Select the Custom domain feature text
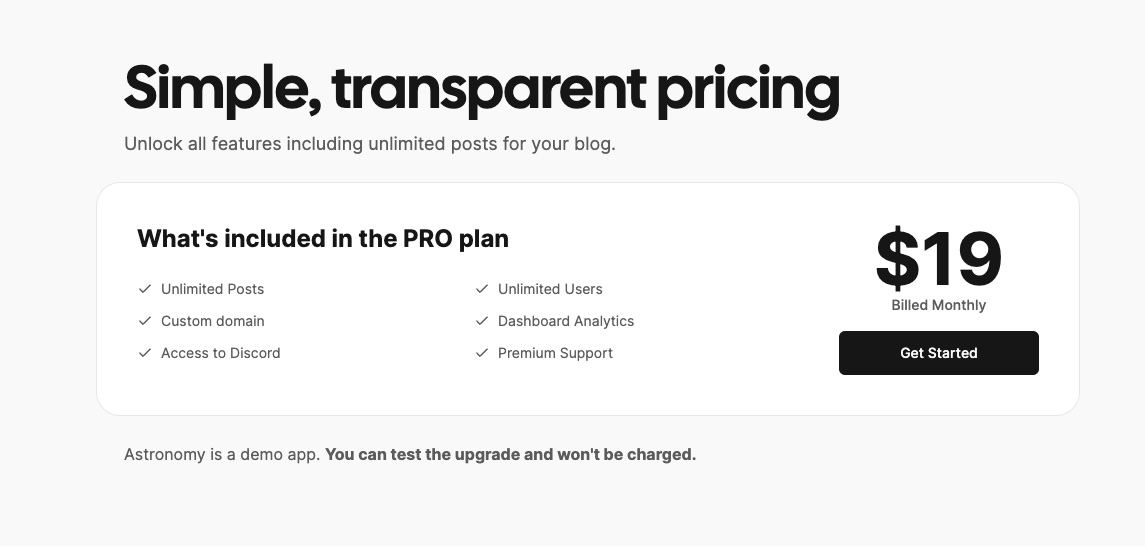 (x=212, y=321)
